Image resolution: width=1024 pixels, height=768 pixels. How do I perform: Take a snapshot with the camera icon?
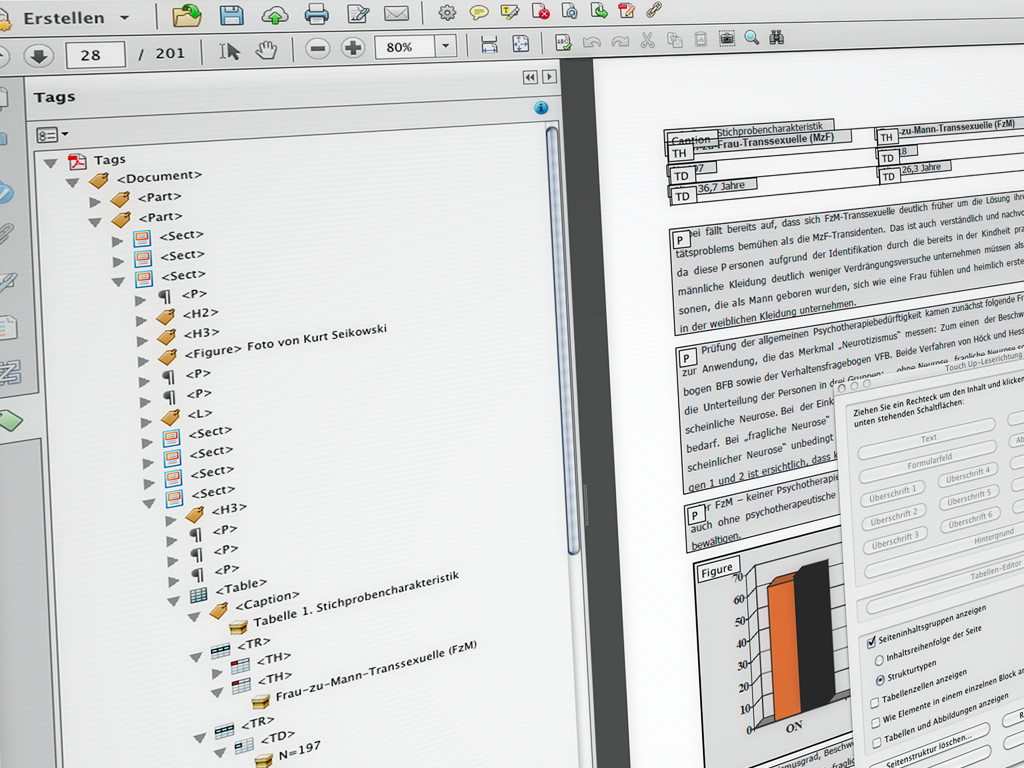(x=726, y=39)
